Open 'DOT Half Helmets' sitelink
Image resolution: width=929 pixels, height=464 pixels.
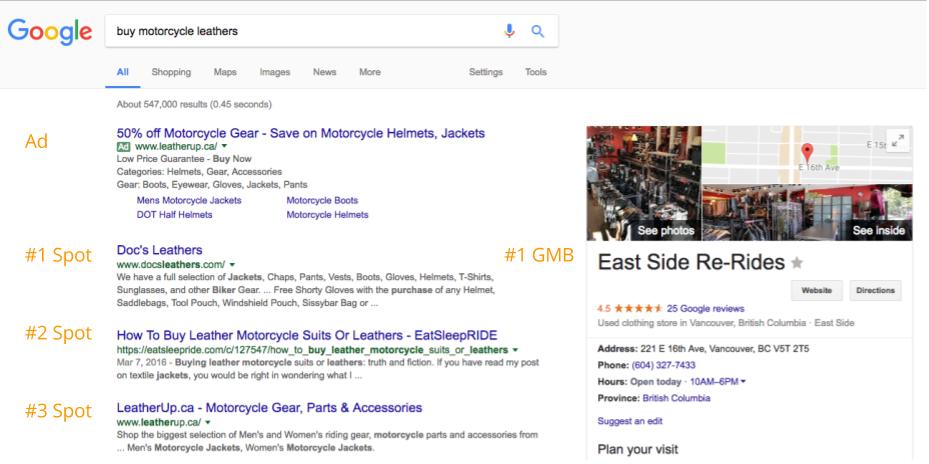click(x=174, y=215)
